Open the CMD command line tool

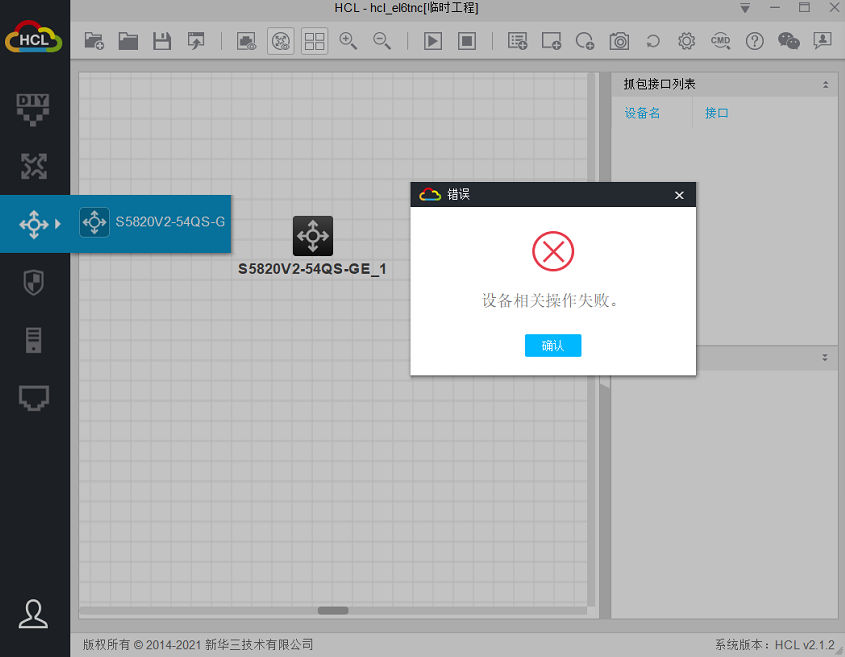pos(721,41)
